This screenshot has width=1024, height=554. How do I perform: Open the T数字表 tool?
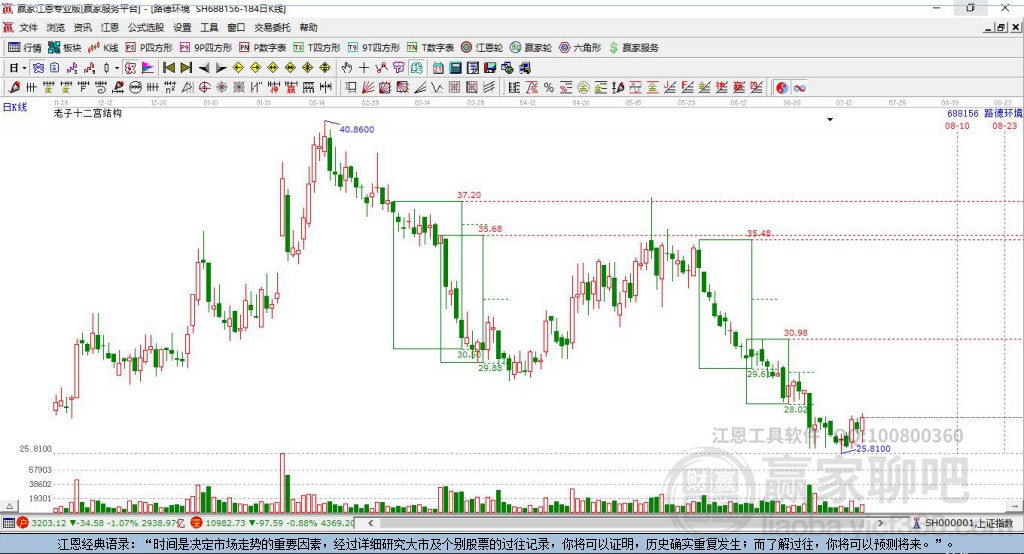coord(430,48)
